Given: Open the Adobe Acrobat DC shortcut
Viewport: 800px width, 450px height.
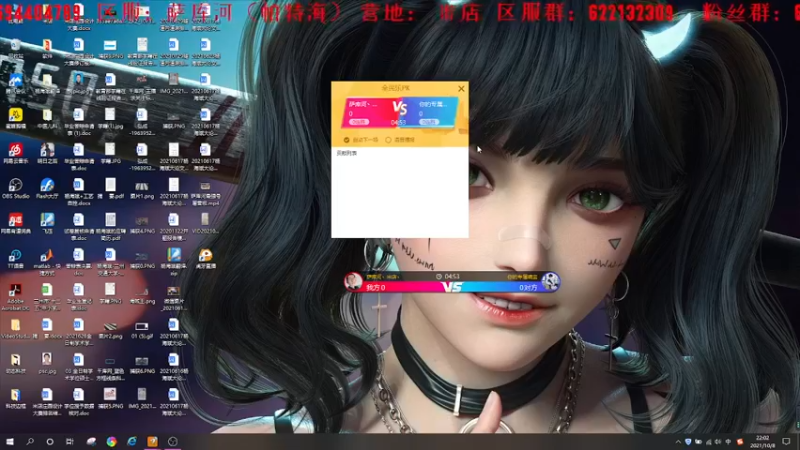Looking at the screenshot, I should pyautogui.click(x=15, y=297).
